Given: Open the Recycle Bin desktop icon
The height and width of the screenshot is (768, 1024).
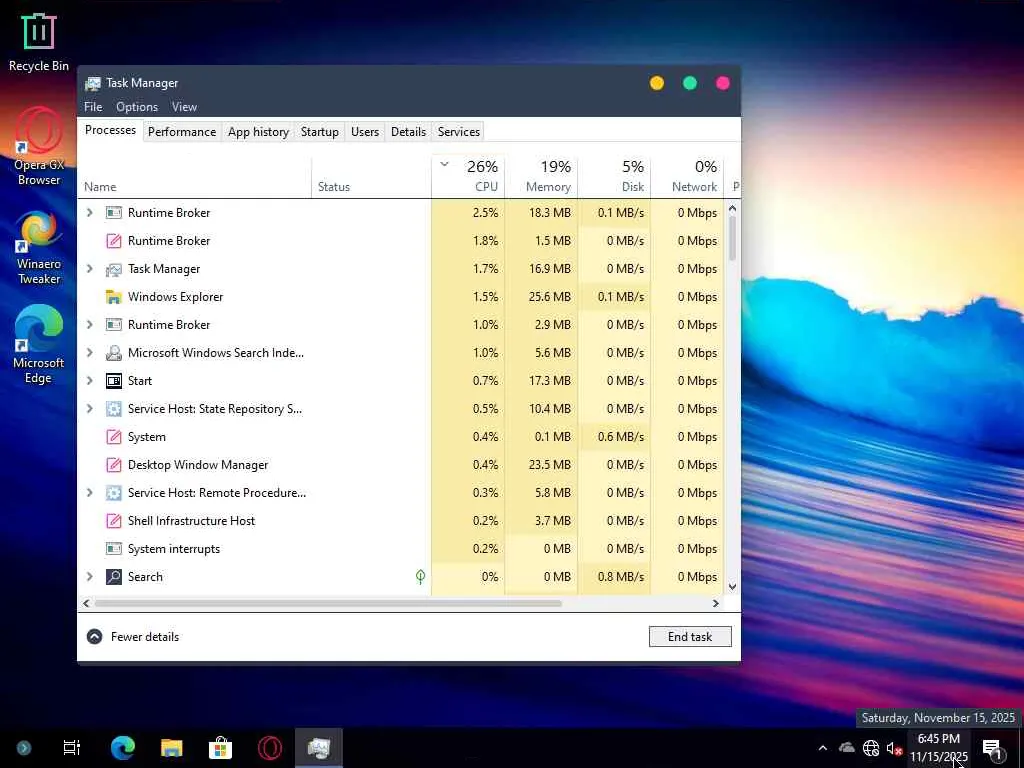Looking at the screenshot, I should [39, 42].
